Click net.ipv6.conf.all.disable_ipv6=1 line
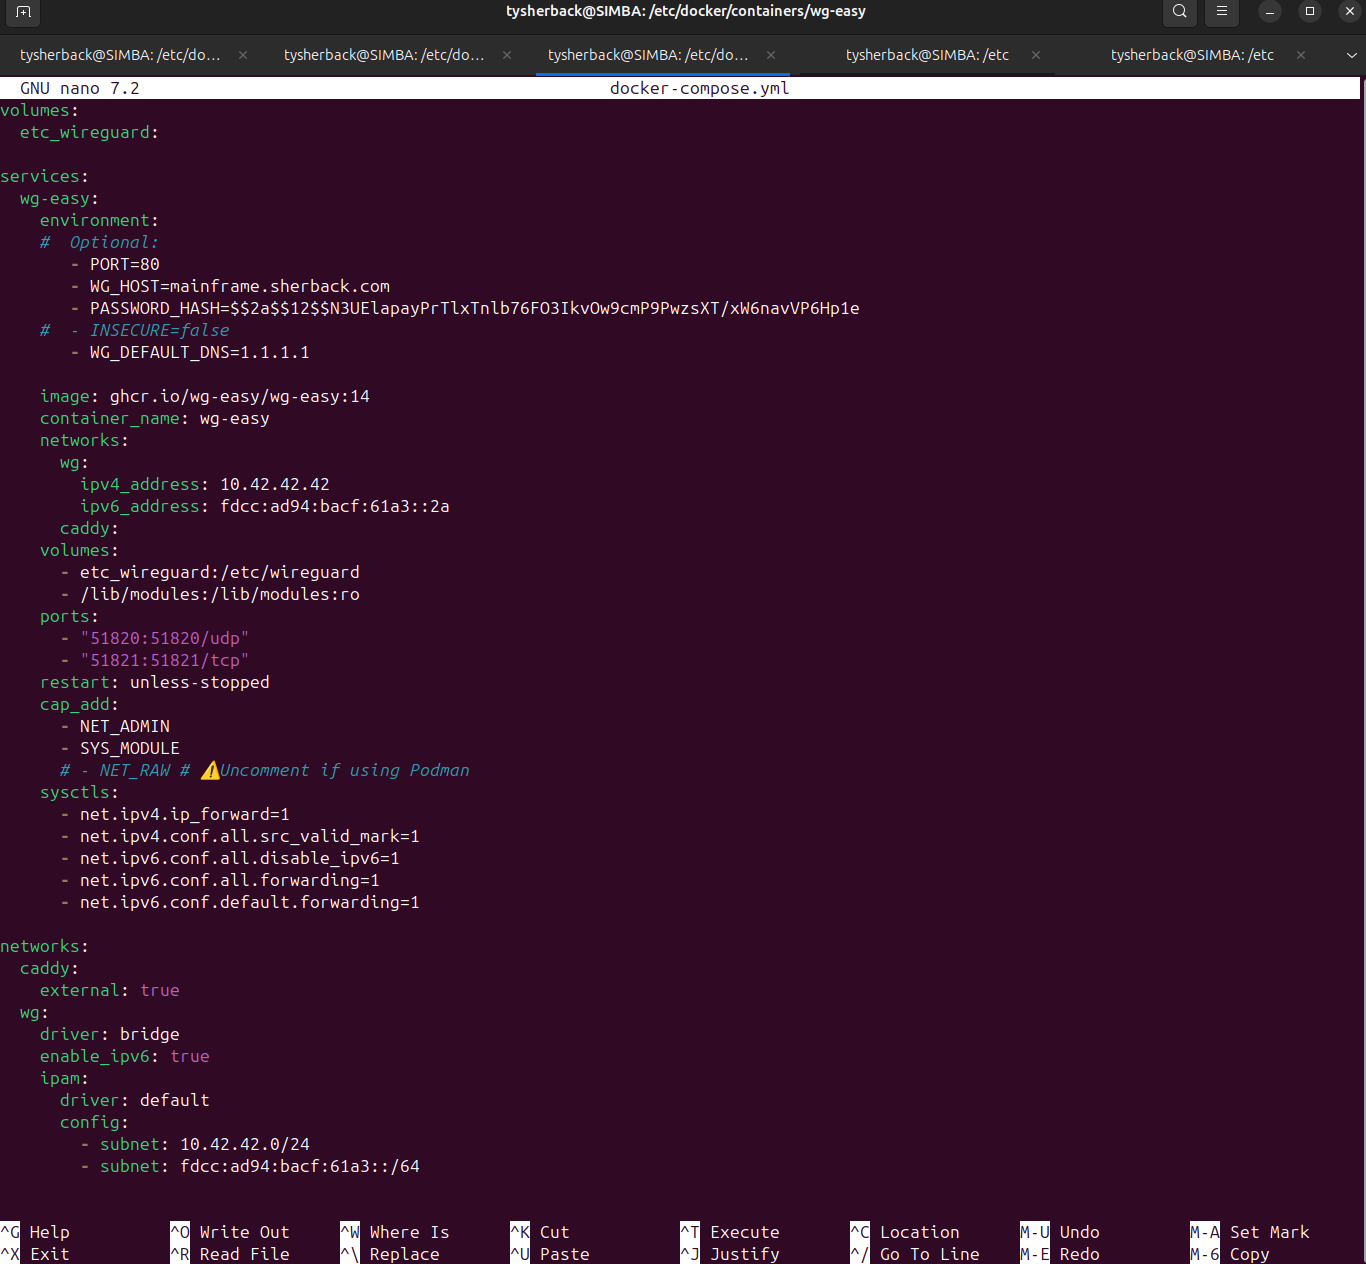Screen dimensions: 1366x1264 pos(230,858)
